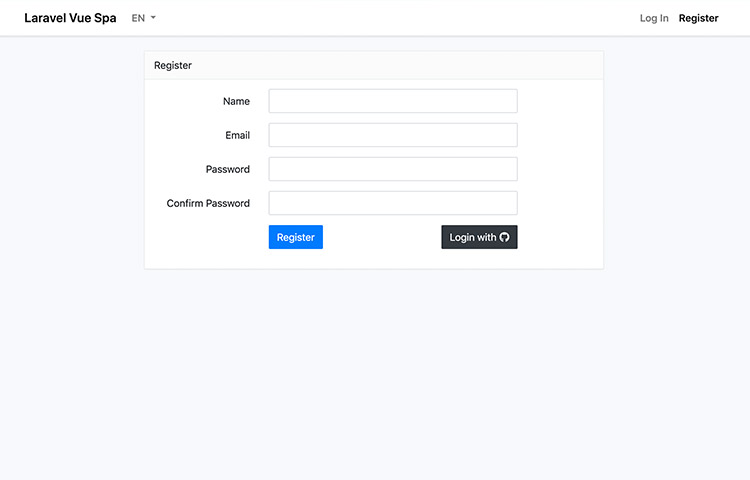Focus the Confirm Password field
The height and width of the screenshot is (480, 750).
392,203
